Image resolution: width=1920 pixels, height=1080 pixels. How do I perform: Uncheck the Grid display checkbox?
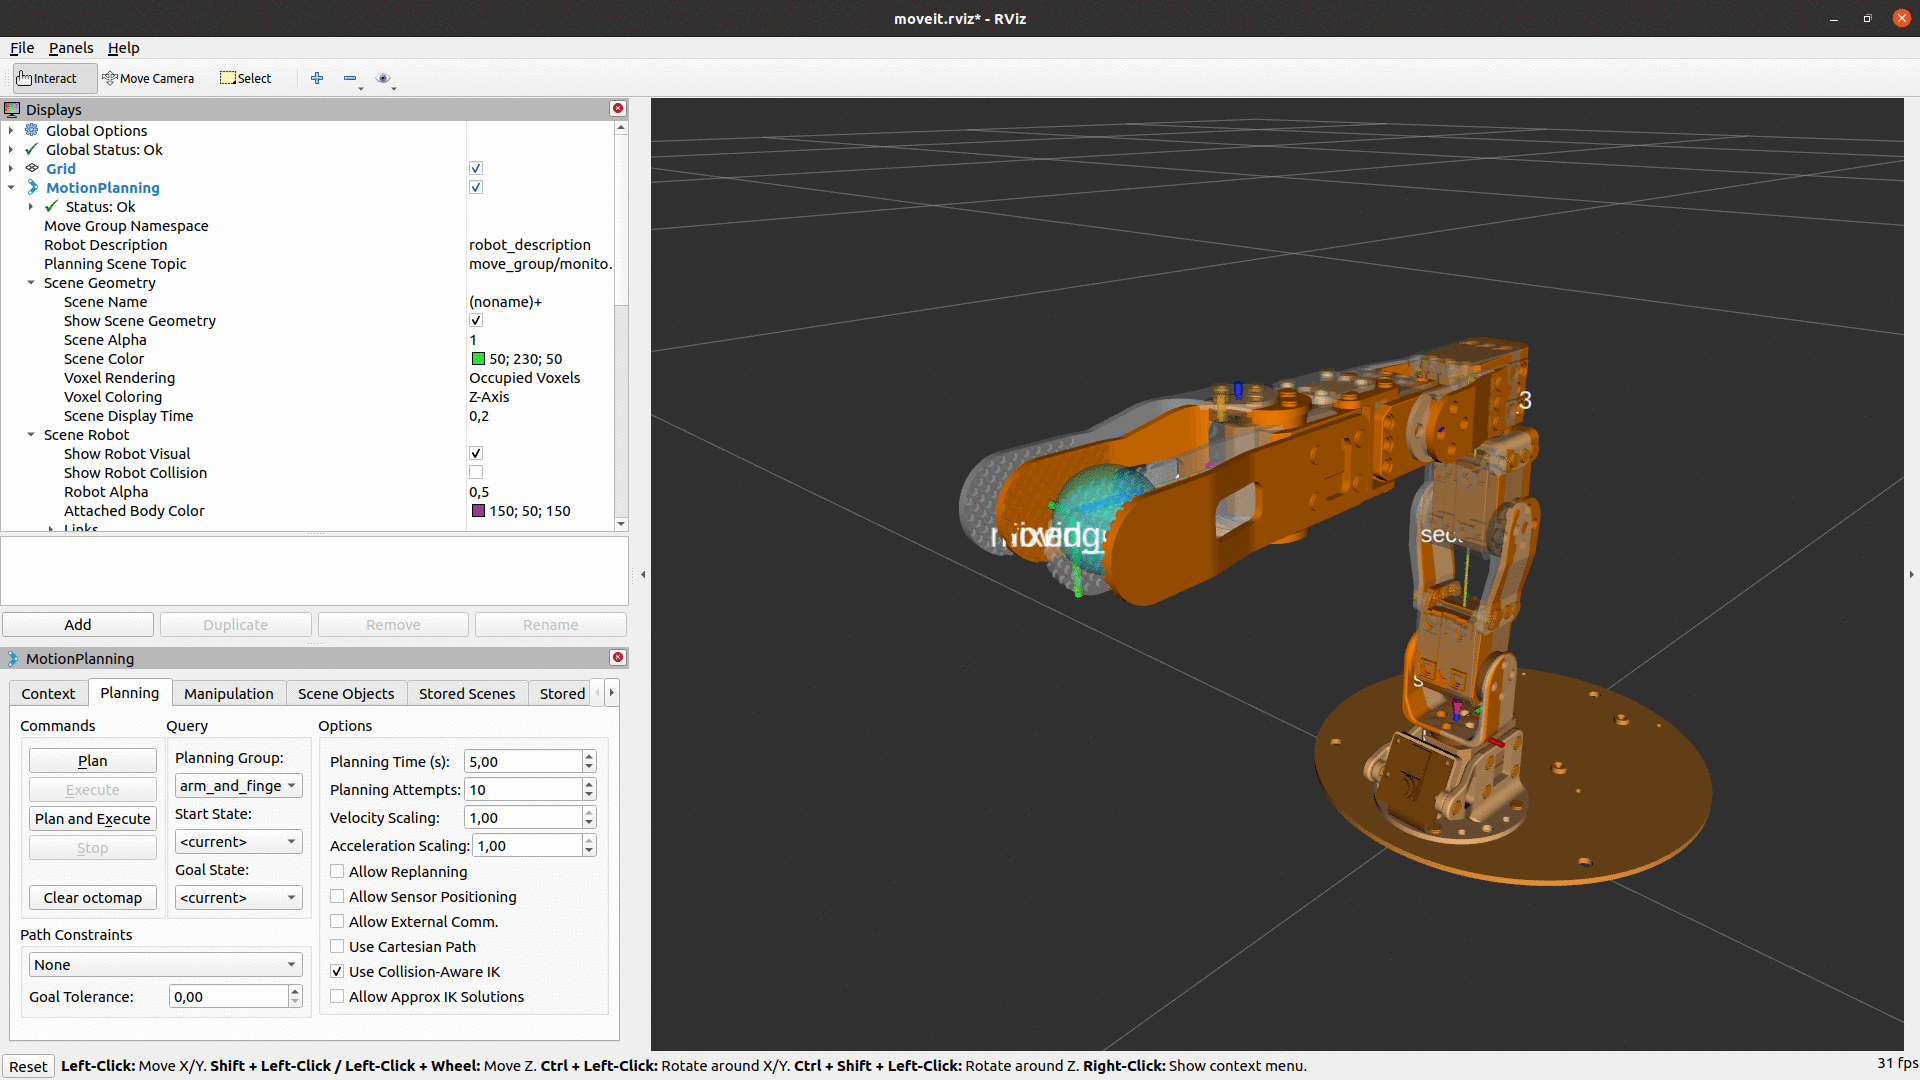476,168
